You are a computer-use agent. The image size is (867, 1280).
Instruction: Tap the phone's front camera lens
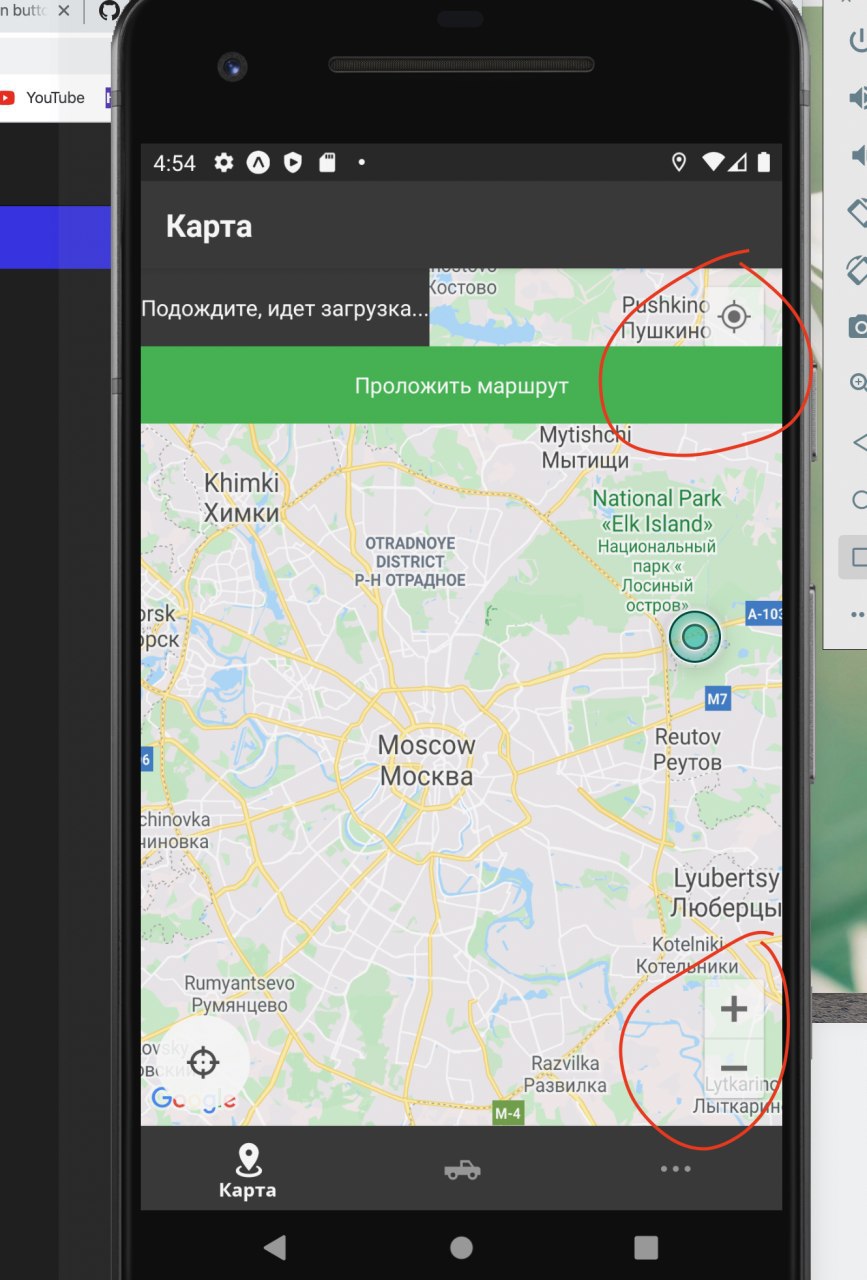[x=234, y=66]
